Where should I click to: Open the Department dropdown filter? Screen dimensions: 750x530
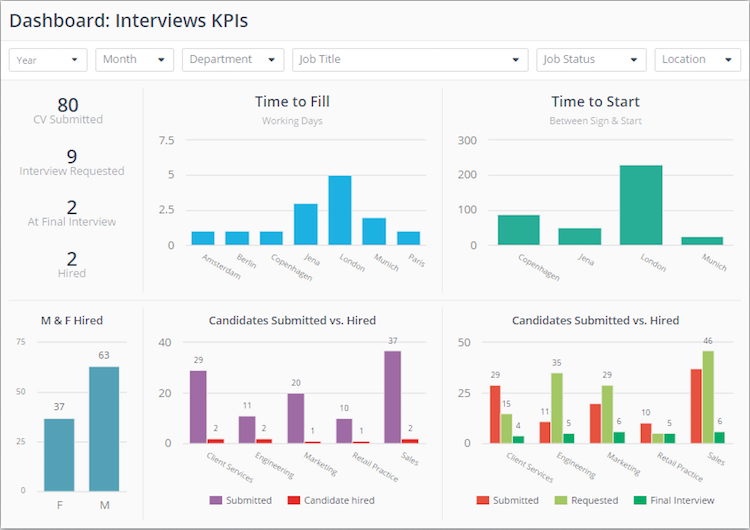tap(233, 60)
